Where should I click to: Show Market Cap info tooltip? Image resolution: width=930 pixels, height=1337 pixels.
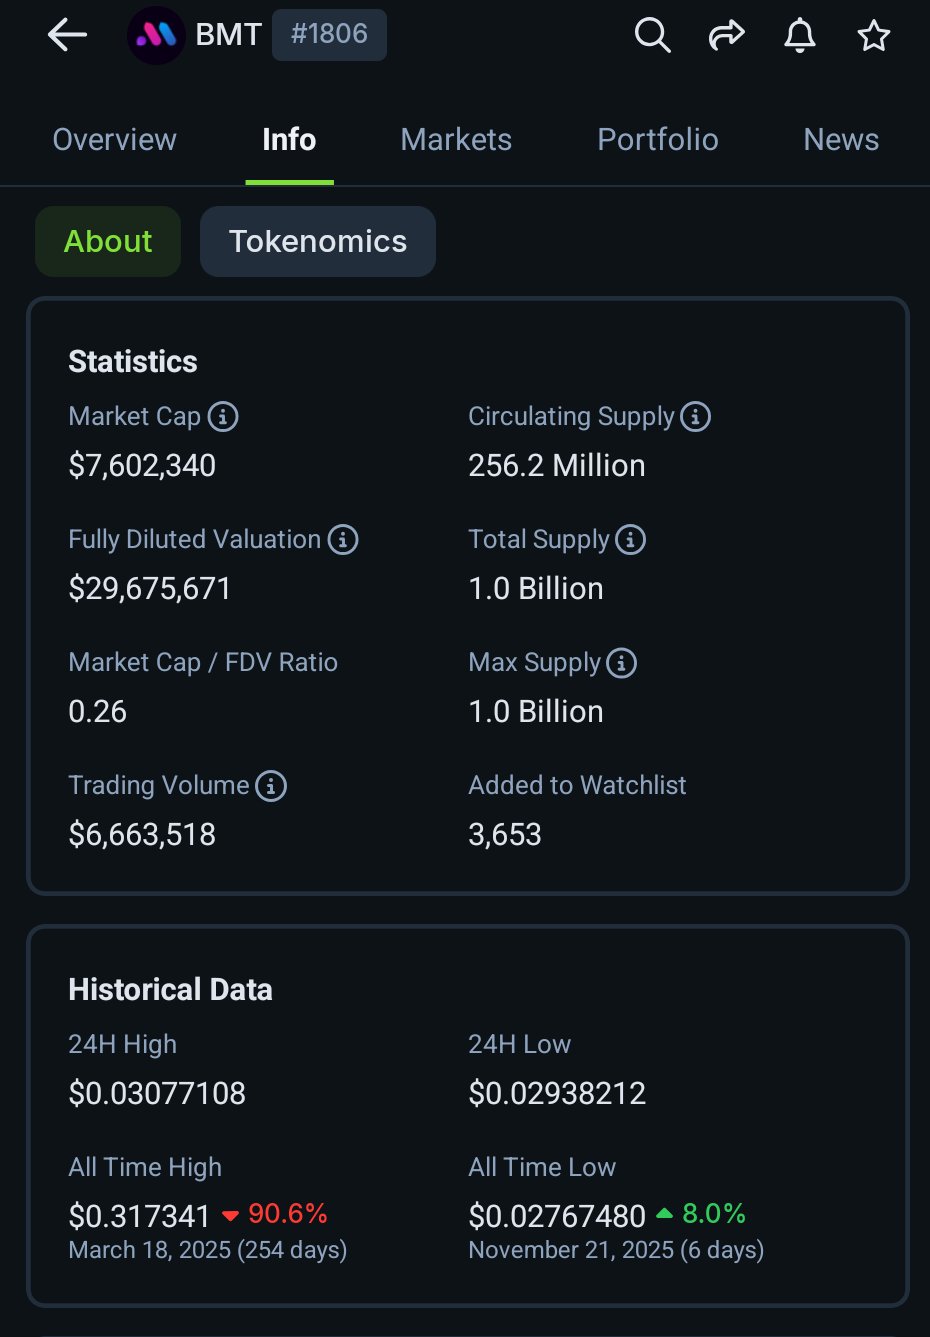[223, 416]
